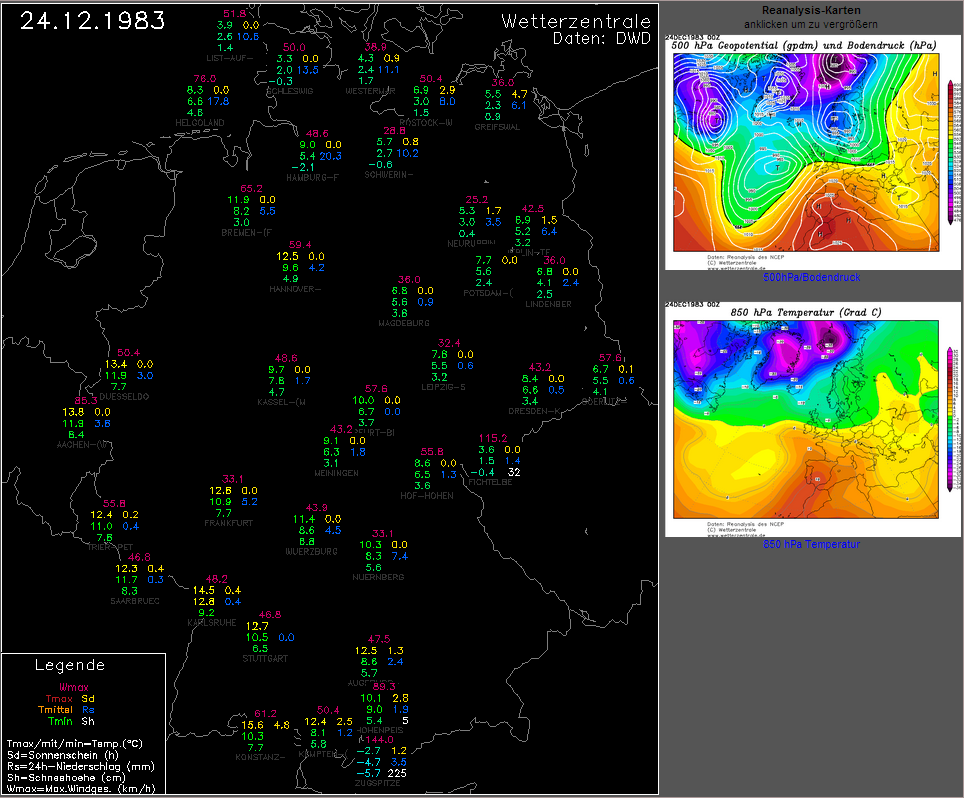Select the MAGDEBURG station label

[404, 324]
